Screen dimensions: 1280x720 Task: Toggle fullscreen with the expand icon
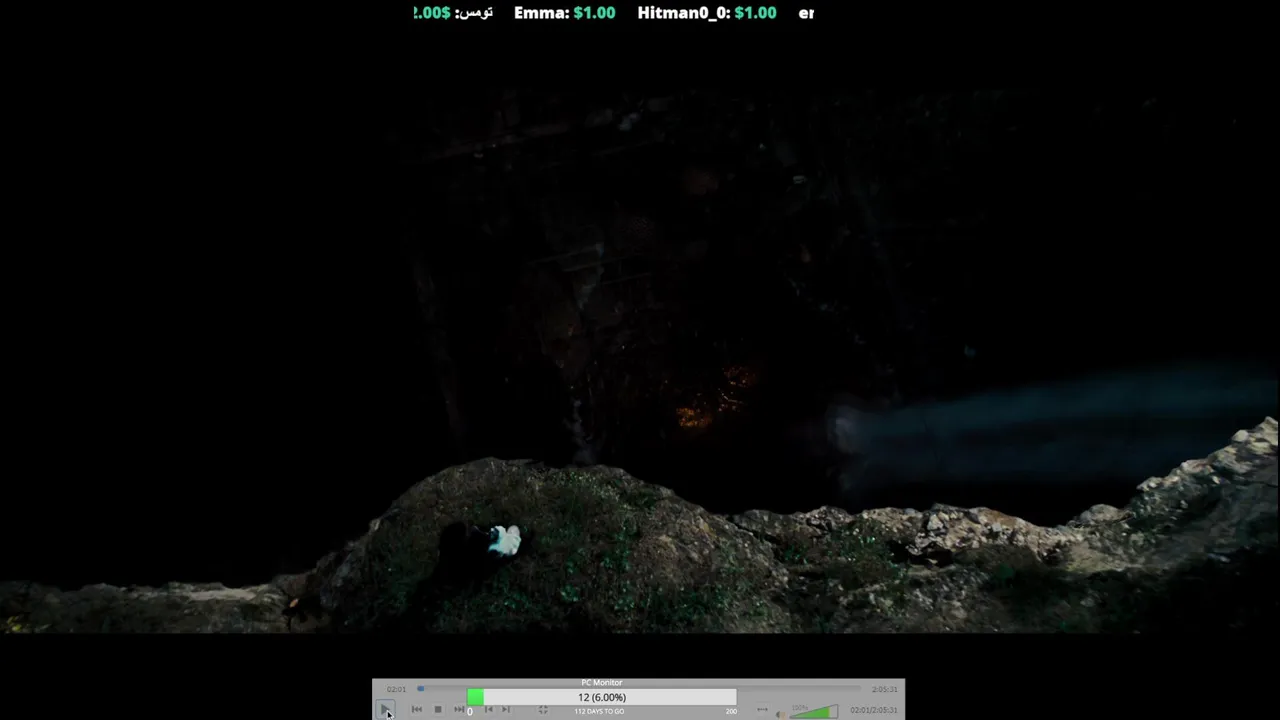click(x=543, y=709)
